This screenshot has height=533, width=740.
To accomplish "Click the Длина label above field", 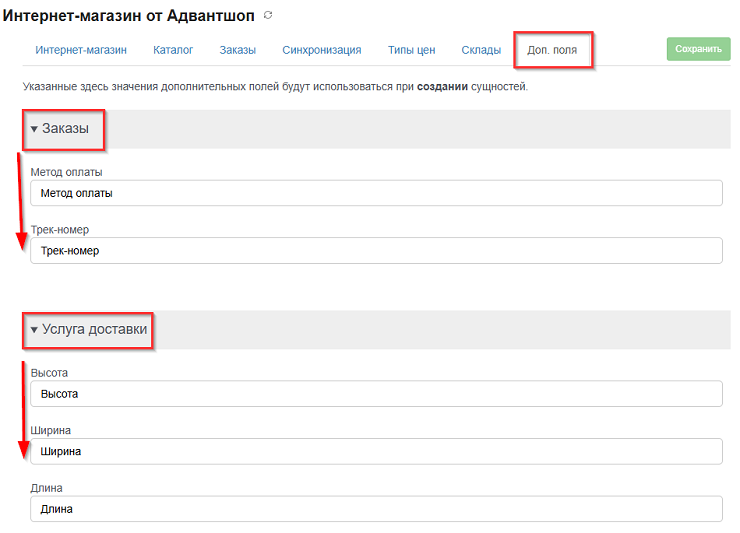I will pyautogui.click(x=46, y=488).
